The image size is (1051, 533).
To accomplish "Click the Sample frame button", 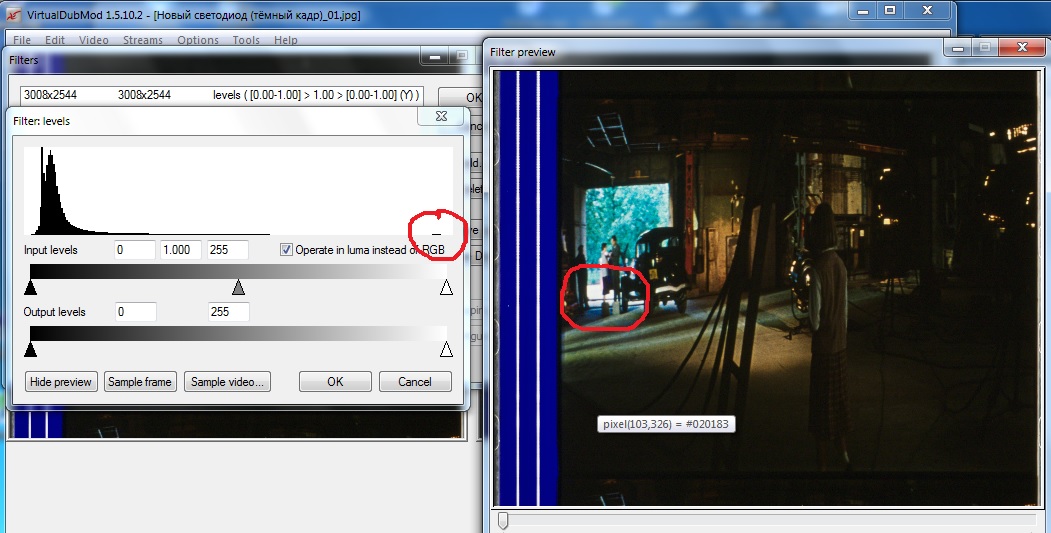I will (140, 381).
